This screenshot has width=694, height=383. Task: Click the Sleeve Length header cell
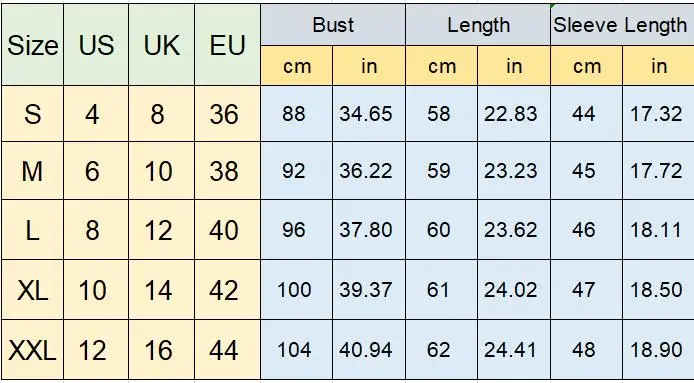click(622, 25)
